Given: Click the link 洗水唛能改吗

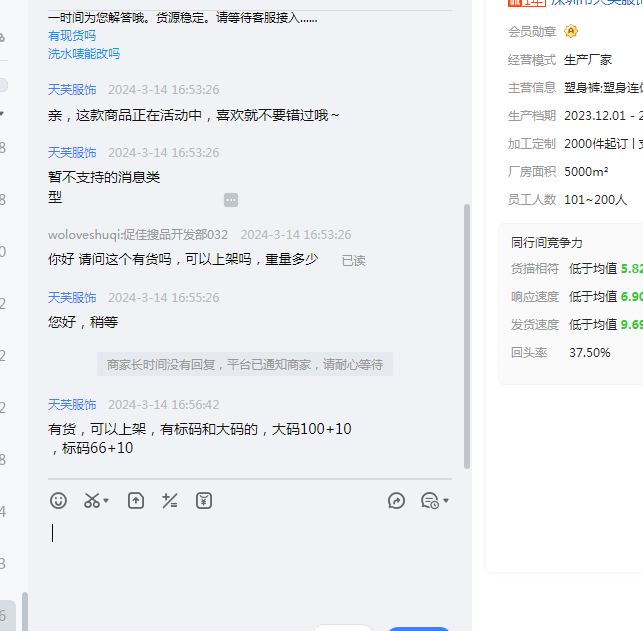Looking at the screenshot, I should click(x=84, y=54).
